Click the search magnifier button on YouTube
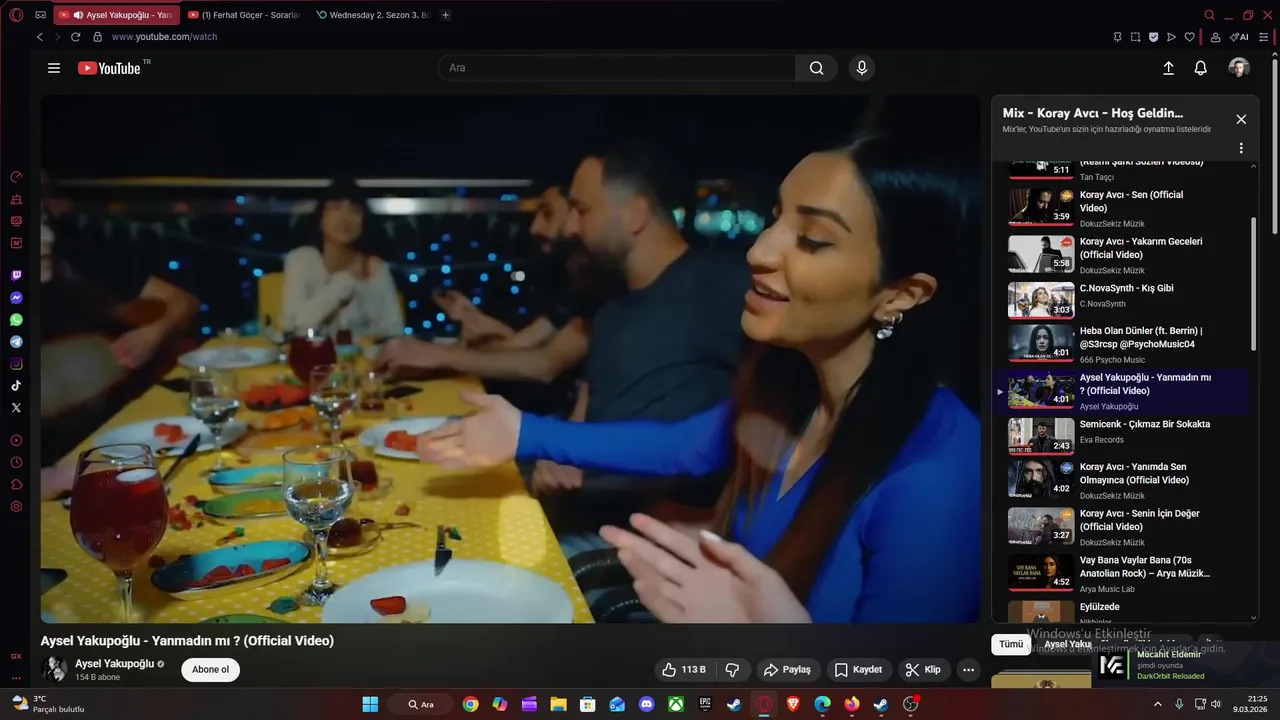Image resolution: width=1280 pixels, height=720 pixels. click(x=817, y=68)
